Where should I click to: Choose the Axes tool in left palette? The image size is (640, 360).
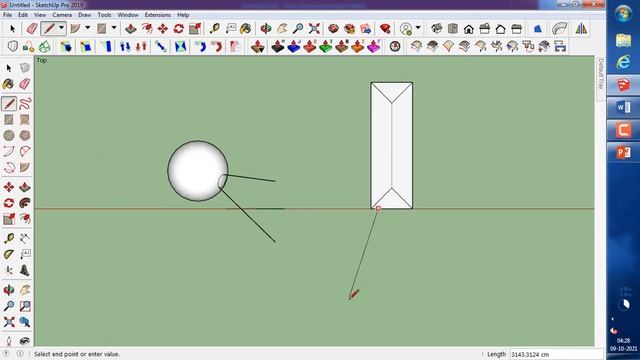point(9,270)
